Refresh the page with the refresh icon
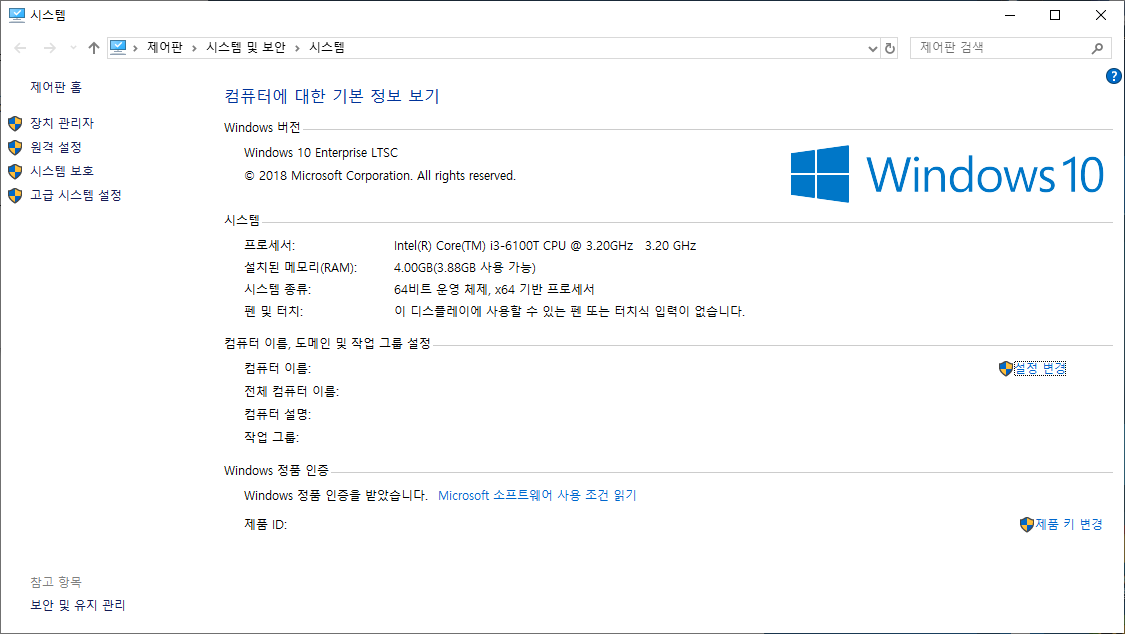 point(890,48)
